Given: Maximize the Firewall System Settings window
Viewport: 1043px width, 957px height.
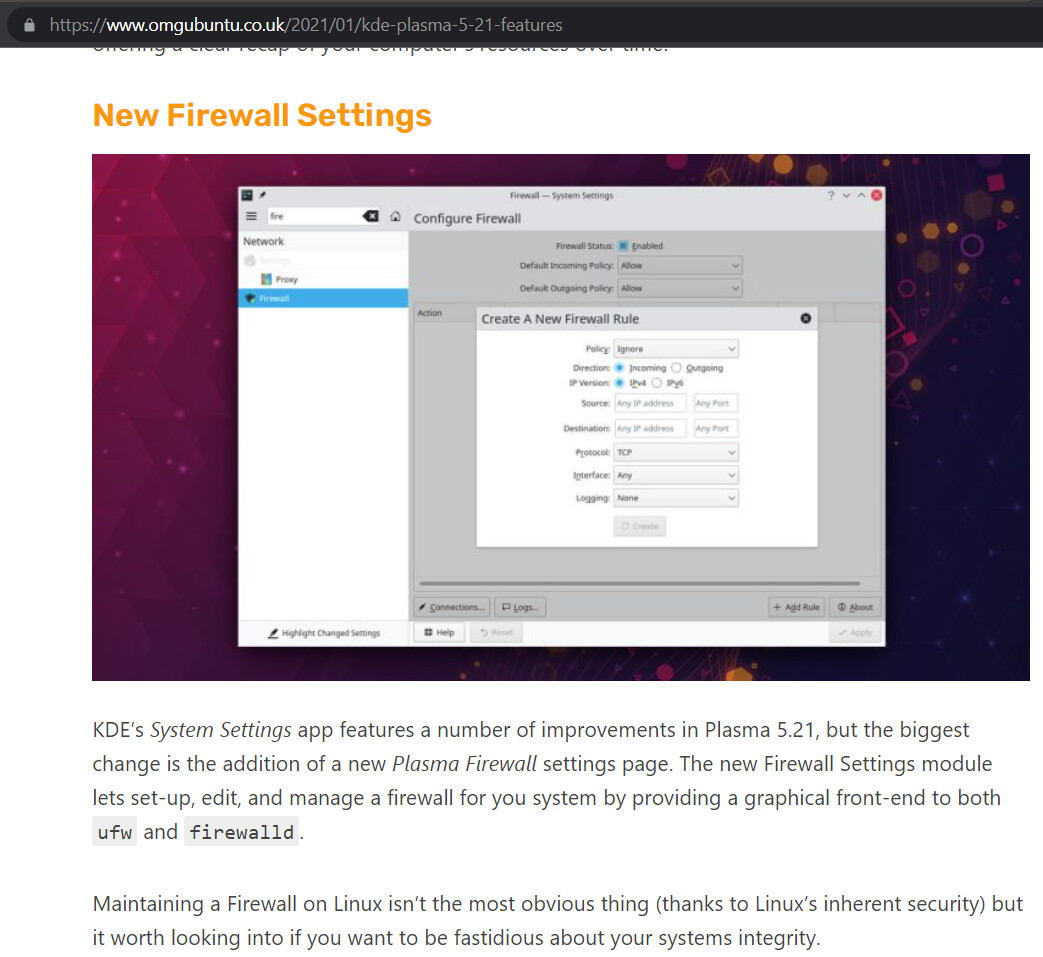Looking at the screenshot, I should 861,196.
